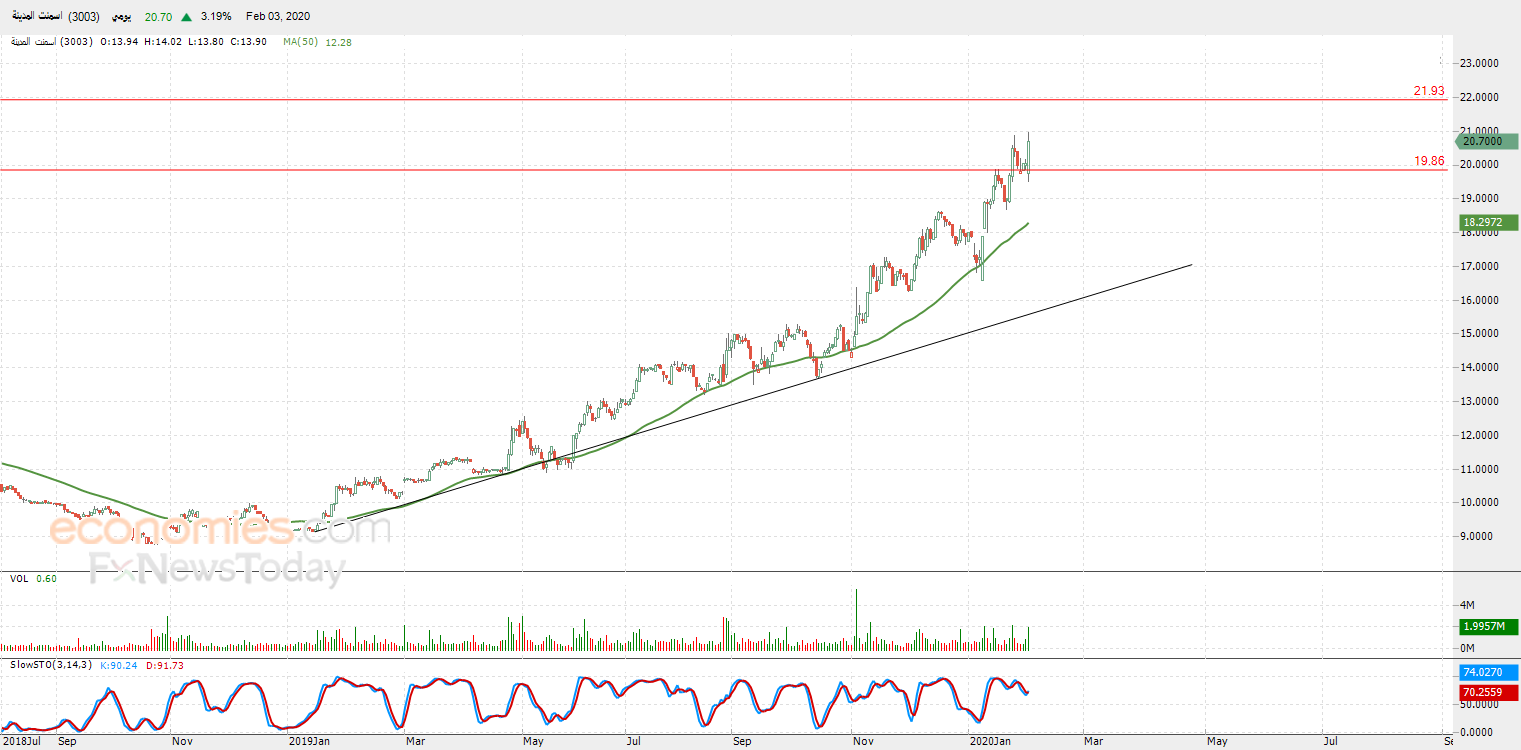
Task: Click the 17.0000 price axis label
Action: coord(1480,267)
